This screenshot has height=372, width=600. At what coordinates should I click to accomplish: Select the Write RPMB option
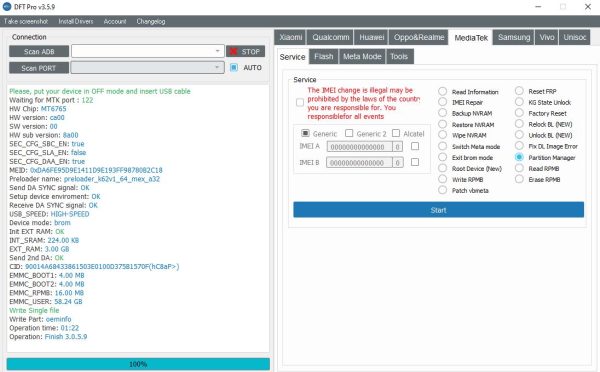(442, 179)
